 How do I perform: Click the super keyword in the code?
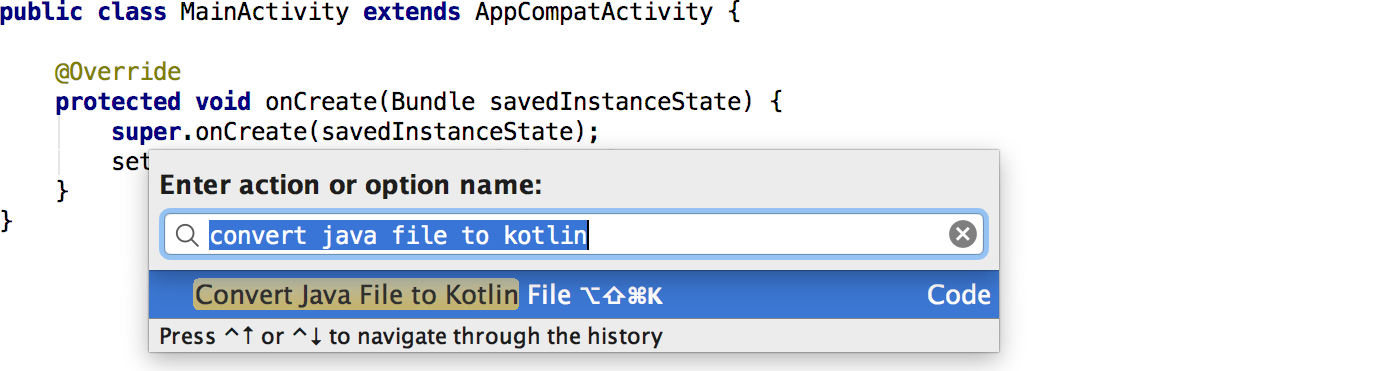coord(146,132)
